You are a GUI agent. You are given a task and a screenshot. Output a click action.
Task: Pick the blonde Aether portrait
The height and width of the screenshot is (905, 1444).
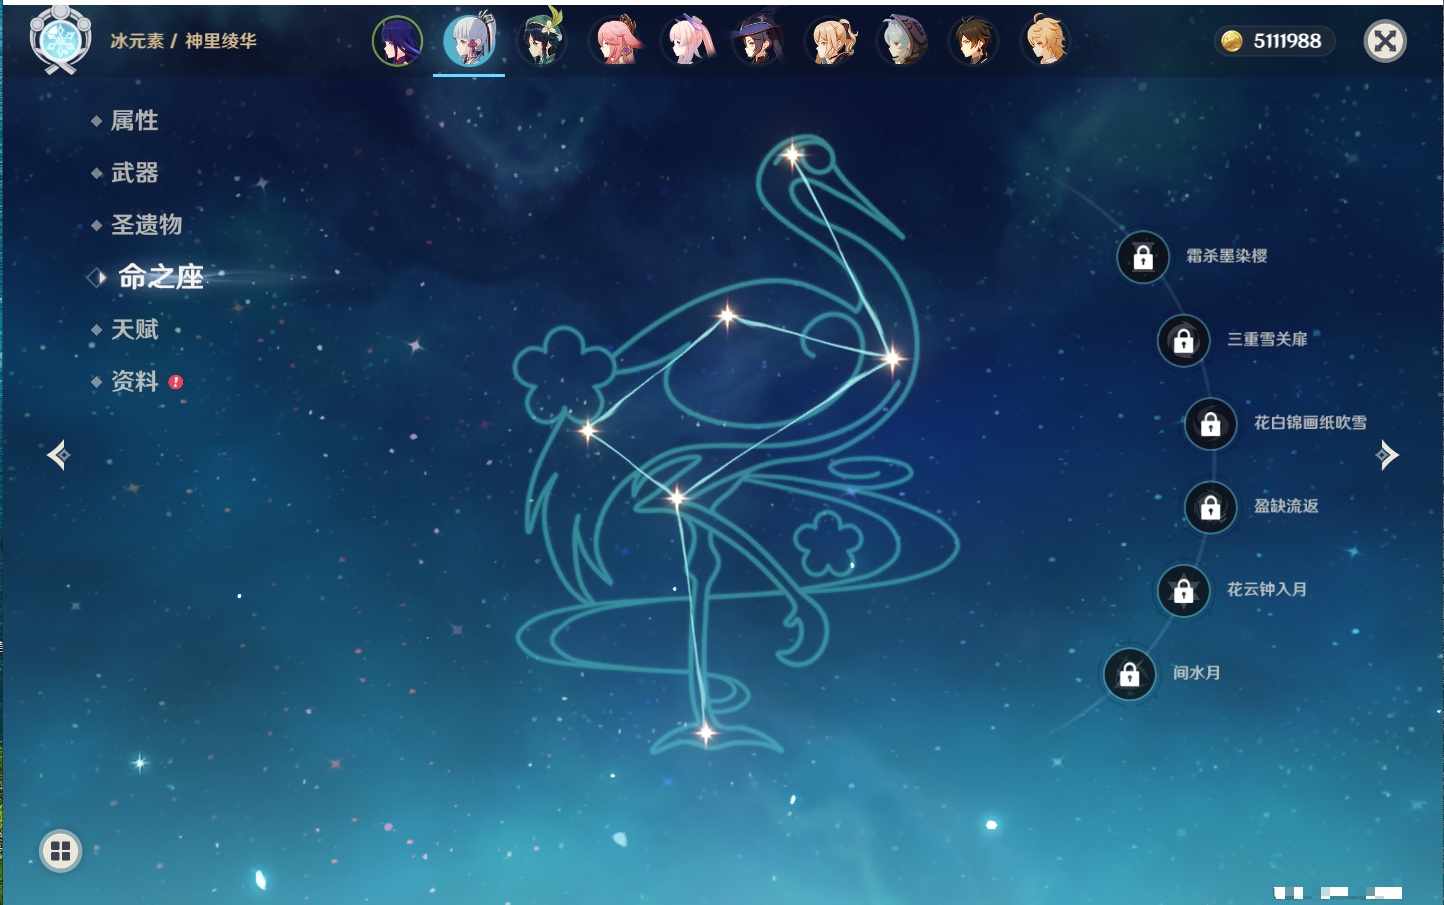(x=1046, y=41)
